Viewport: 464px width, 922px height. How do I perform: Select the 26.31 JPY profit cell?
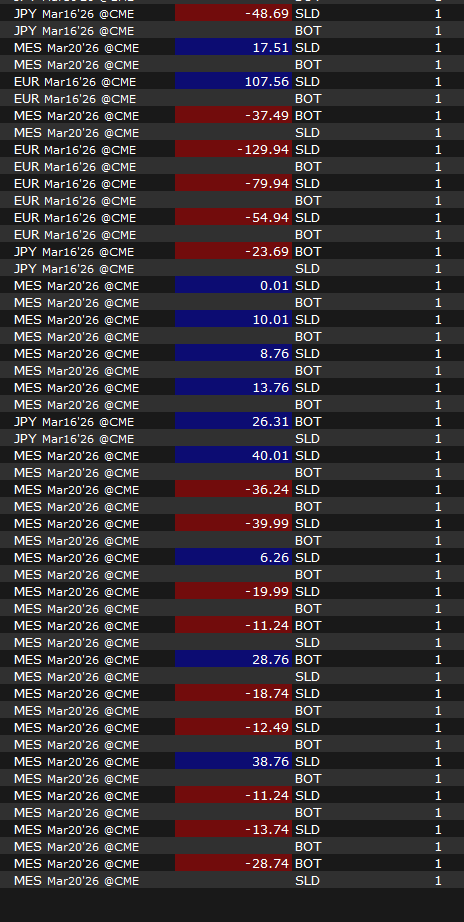tap(233, 422)
